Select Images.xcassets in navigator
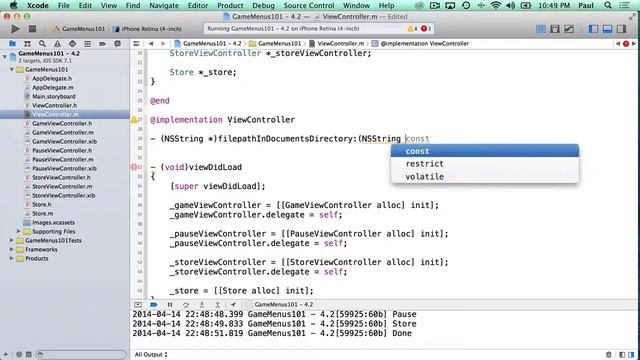 click(53, 222)
